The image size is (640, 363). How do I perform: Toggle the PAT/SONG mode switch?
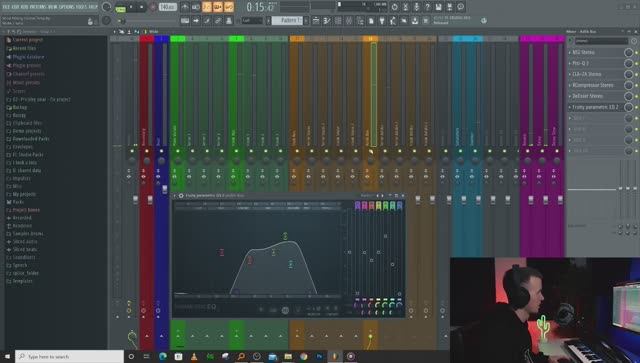point(120,8)
